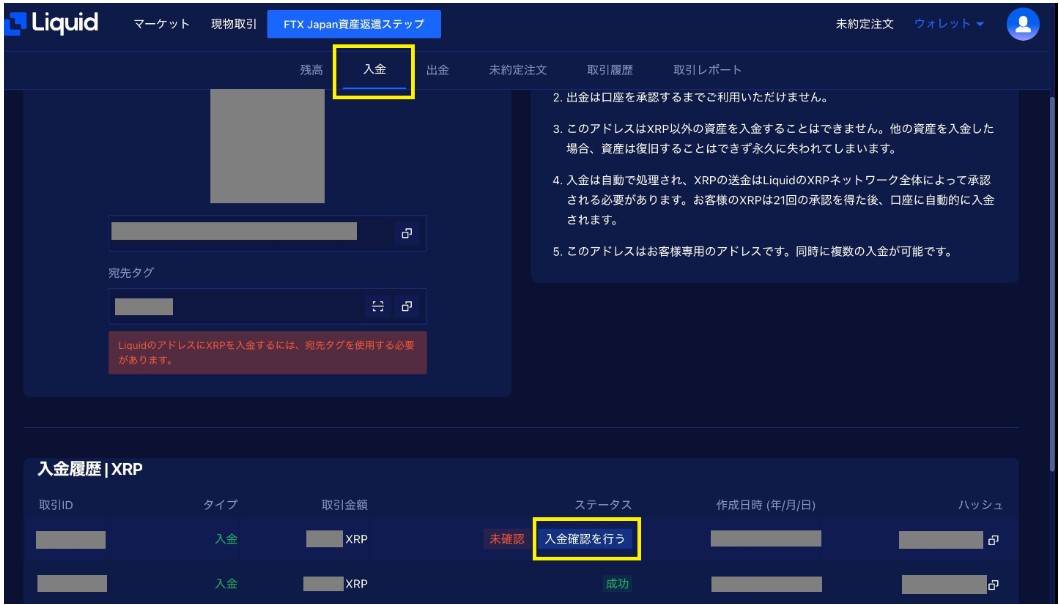Click the 成功 status badge

pos(617,583)
